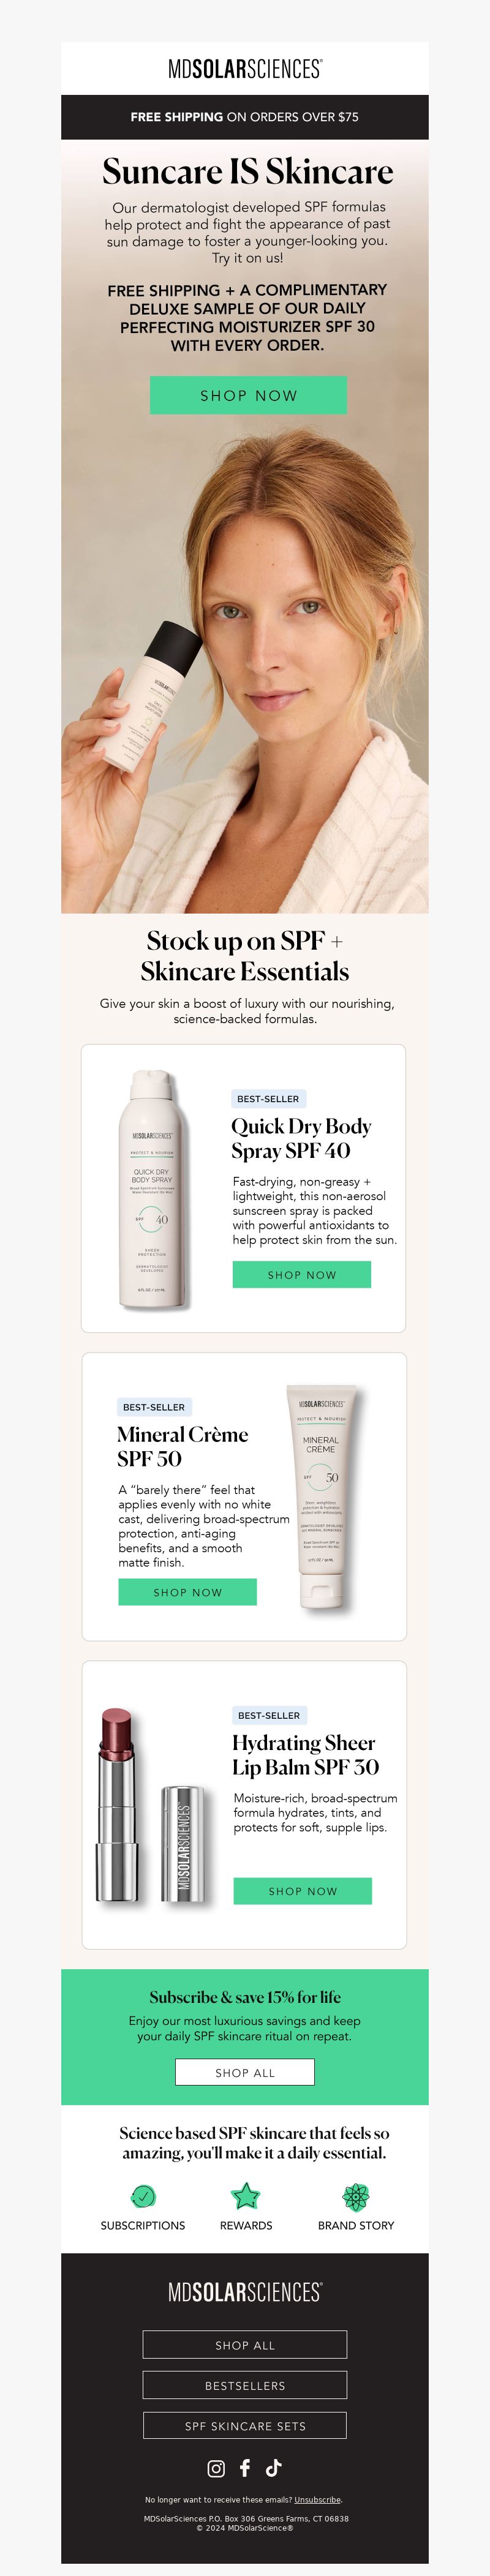Viewport: 490px width, 2576px height.
Task: Click the green Shop Now hero button
Action: (x=248, y=395)
